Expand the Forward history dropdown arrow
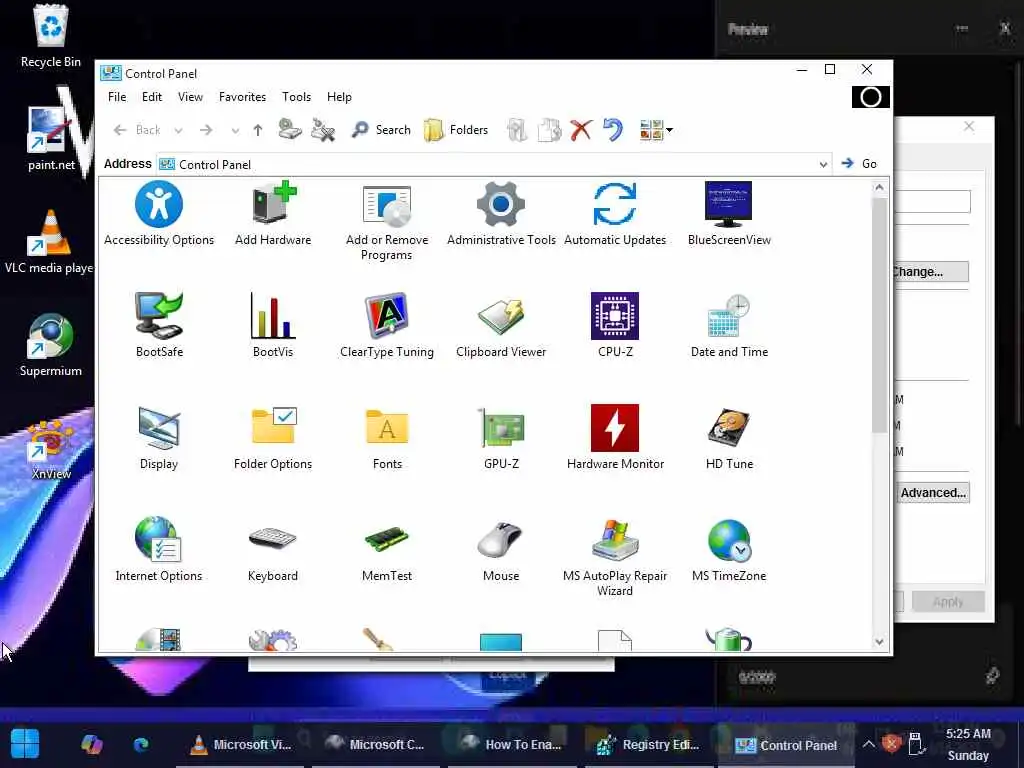Screen dimensions: 1024x768 235,131
